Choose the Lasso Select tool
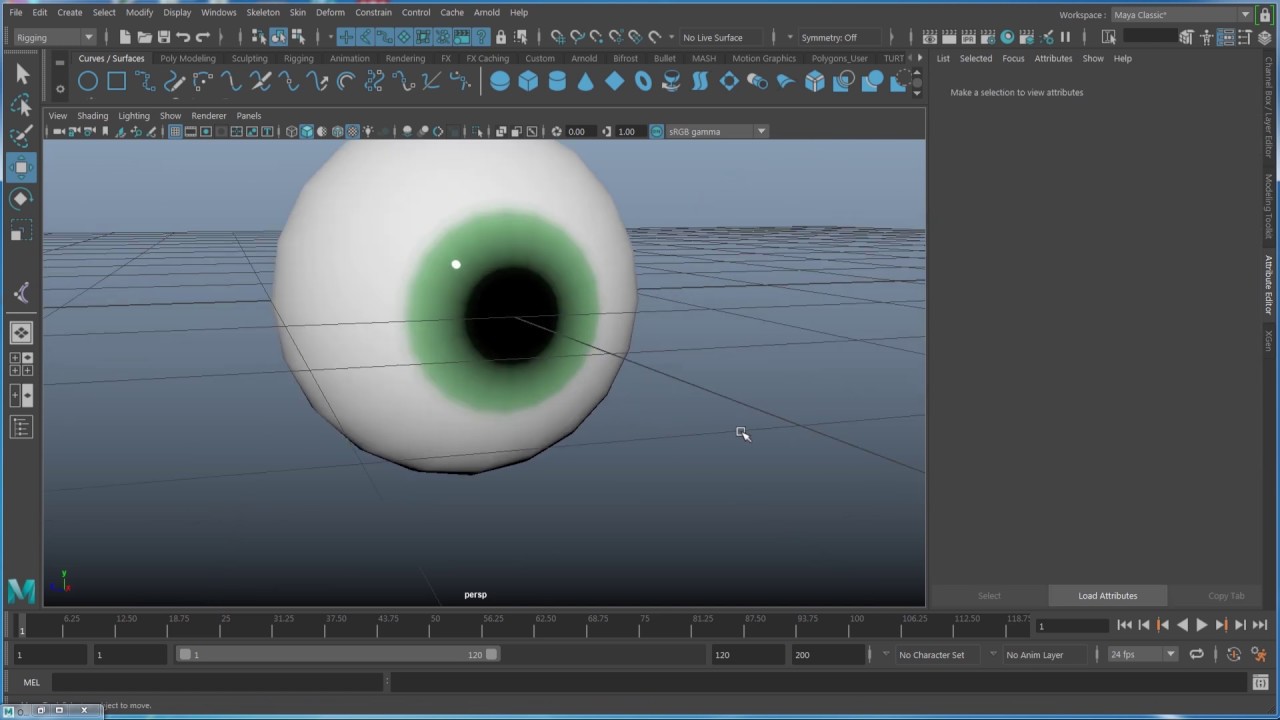 click(22, 105)
